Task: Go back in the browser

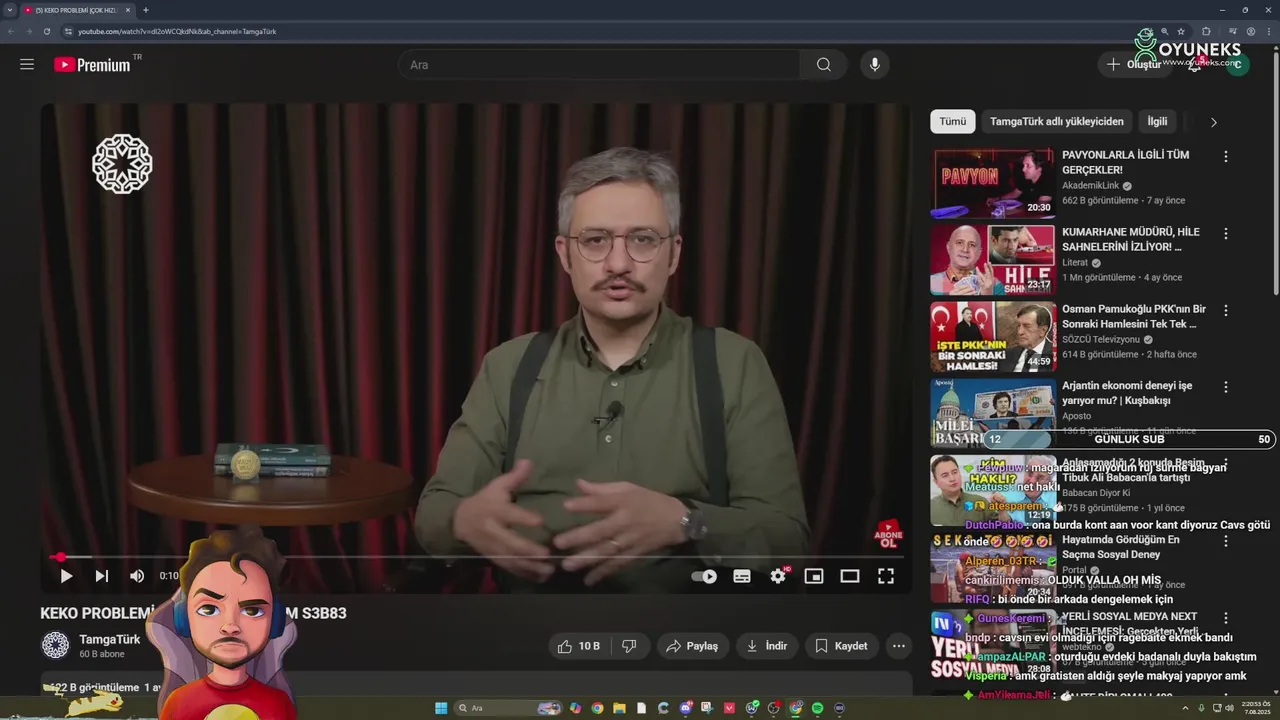Action: (x=11, y=31)
